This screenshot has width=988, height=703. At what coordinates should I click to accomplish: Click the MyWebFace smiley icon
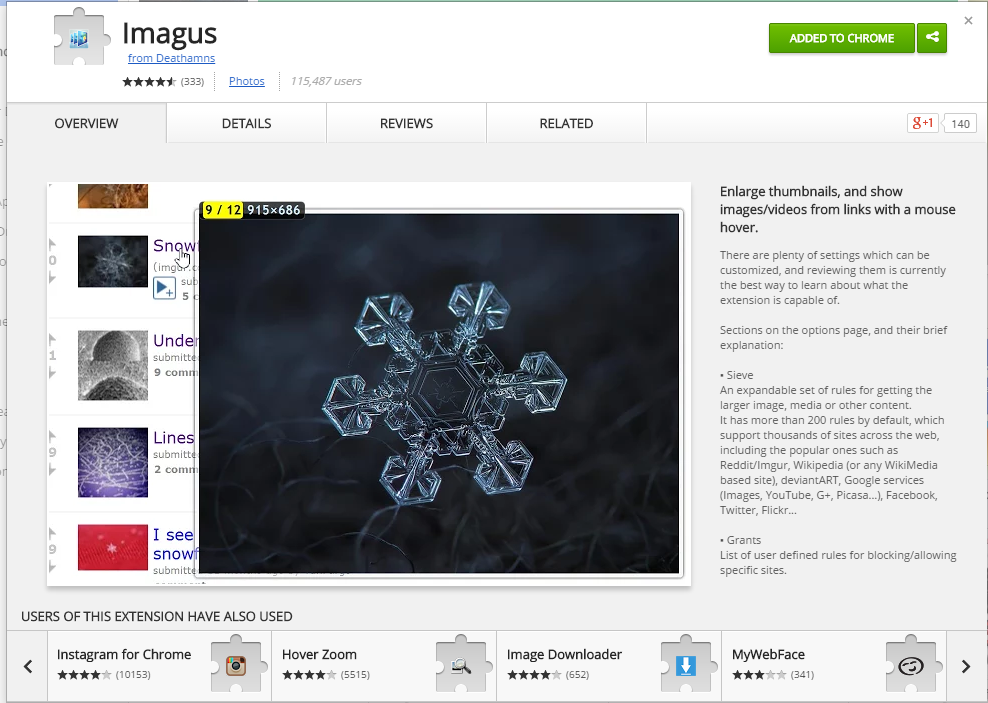[x=910, y=665]
